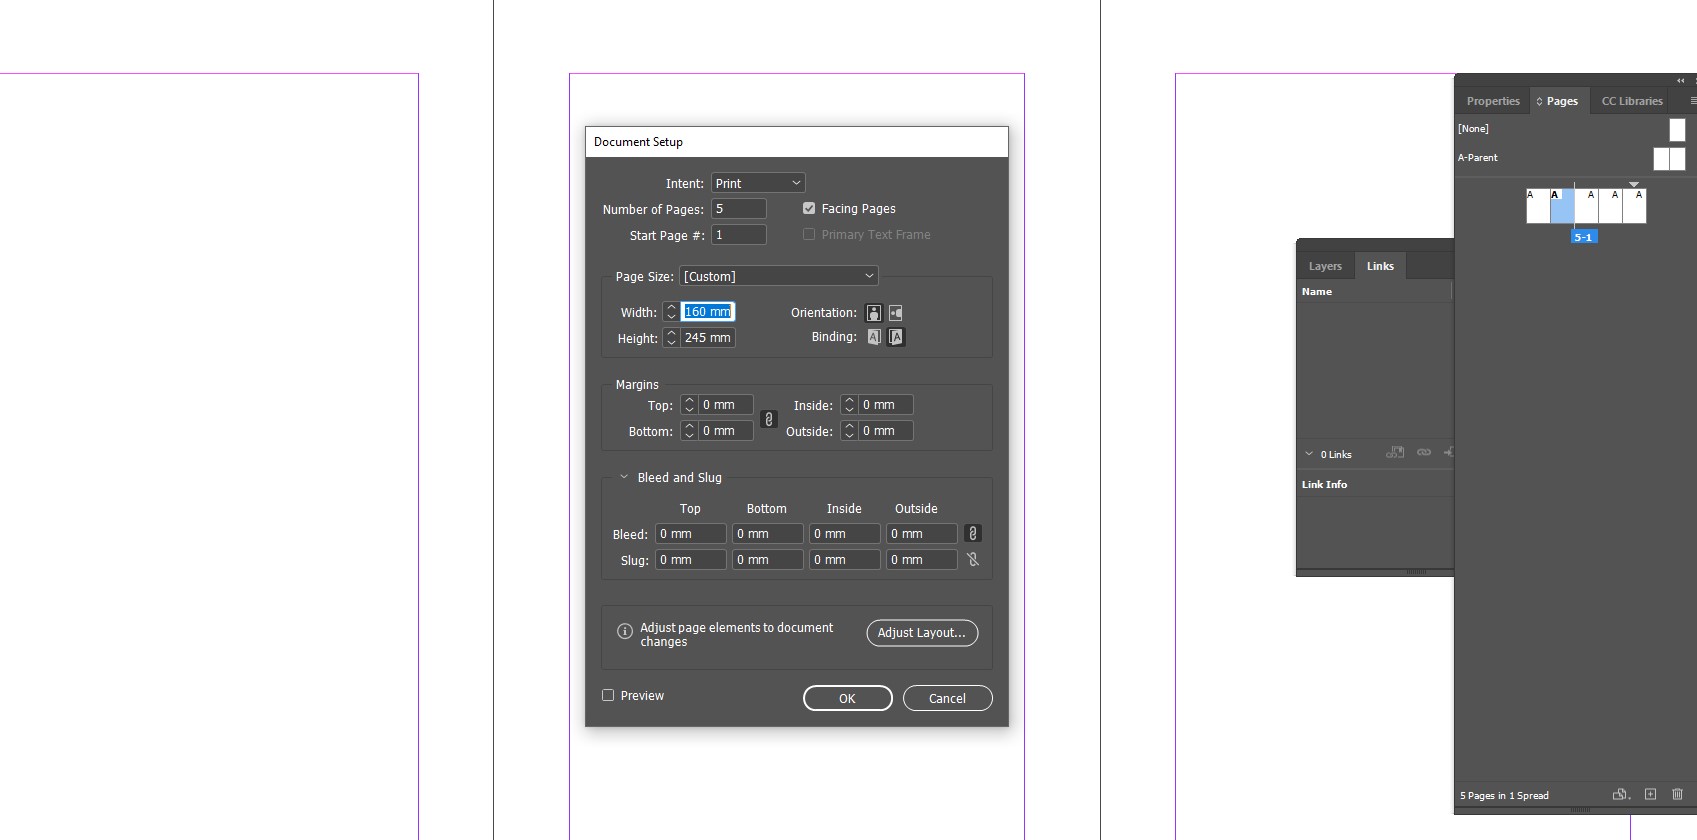This screenshot has height=840, width=1697.
Task: Click Delete Selected Pages trash icon
Action: (x=1678, y=794)
